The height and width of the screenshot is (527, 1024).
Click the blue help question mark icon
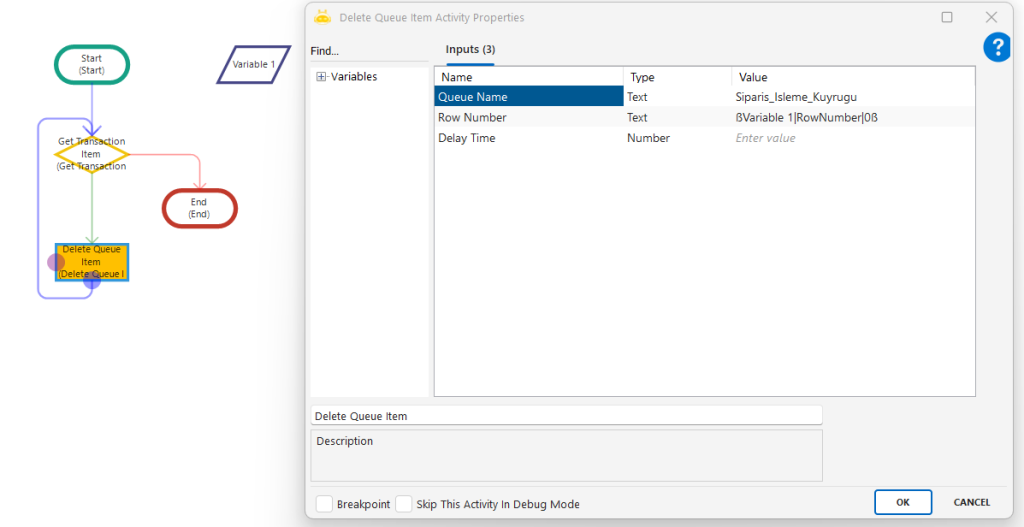996,47
